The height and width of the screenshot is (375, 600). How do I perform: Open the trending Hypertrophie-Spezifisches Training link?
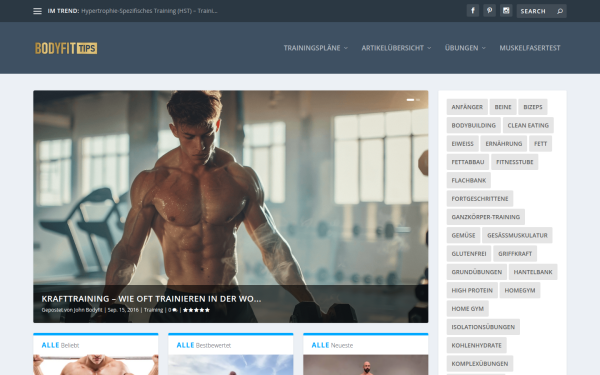(x=149, y=11)
